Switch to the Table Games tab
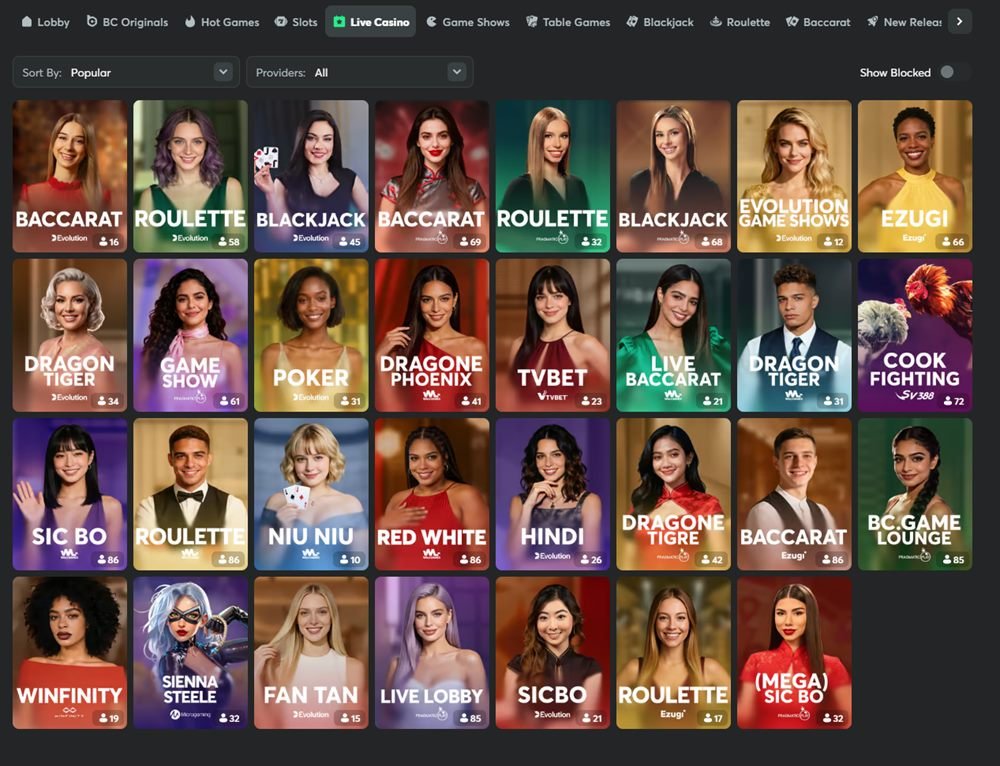This screenshot has height=766, width=1000. click(x=568, y=22)
